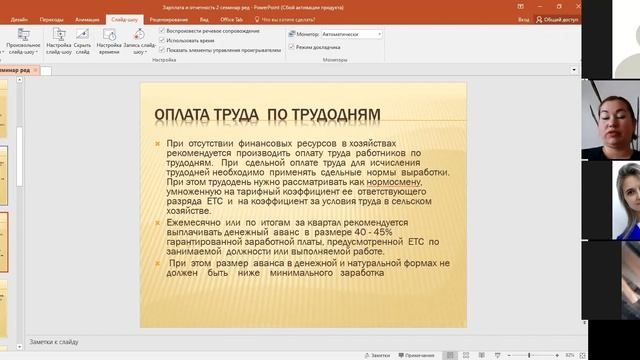Open the Custom Slide Show (Произвольное слайд-шоу) button
Viewport: 640px width, 360px height.
point(23,41)
